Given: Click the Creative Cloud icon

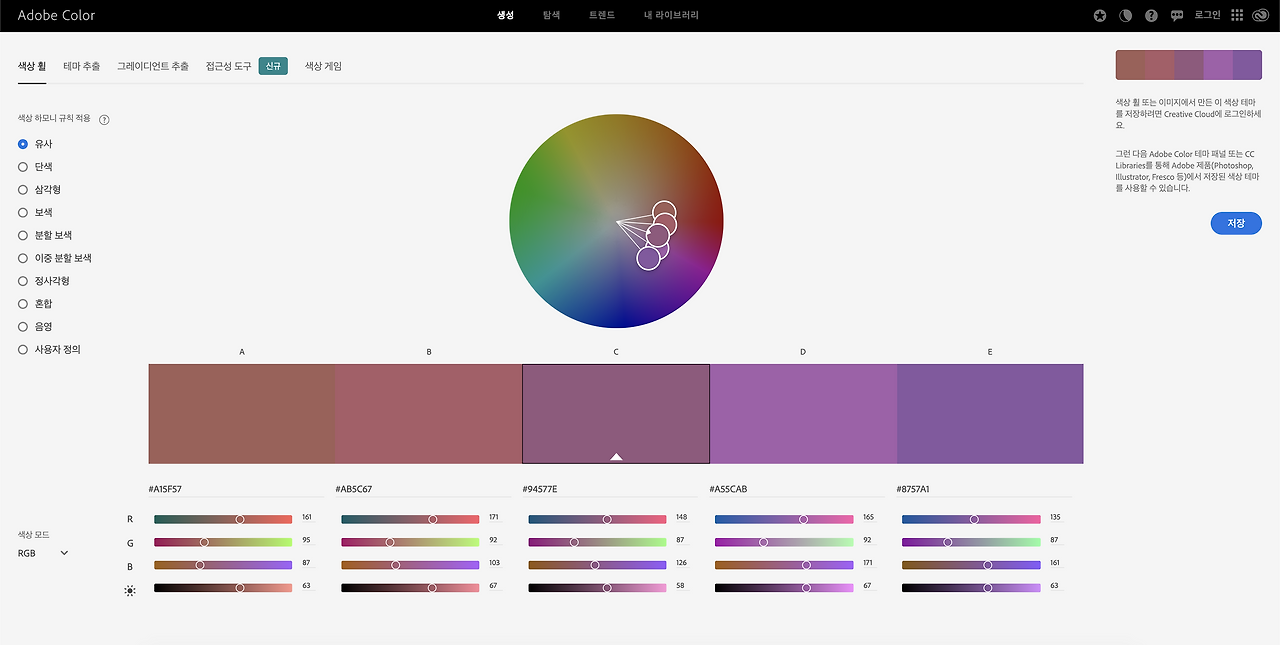Looking at the screenshot, I should click(1262, 16).
